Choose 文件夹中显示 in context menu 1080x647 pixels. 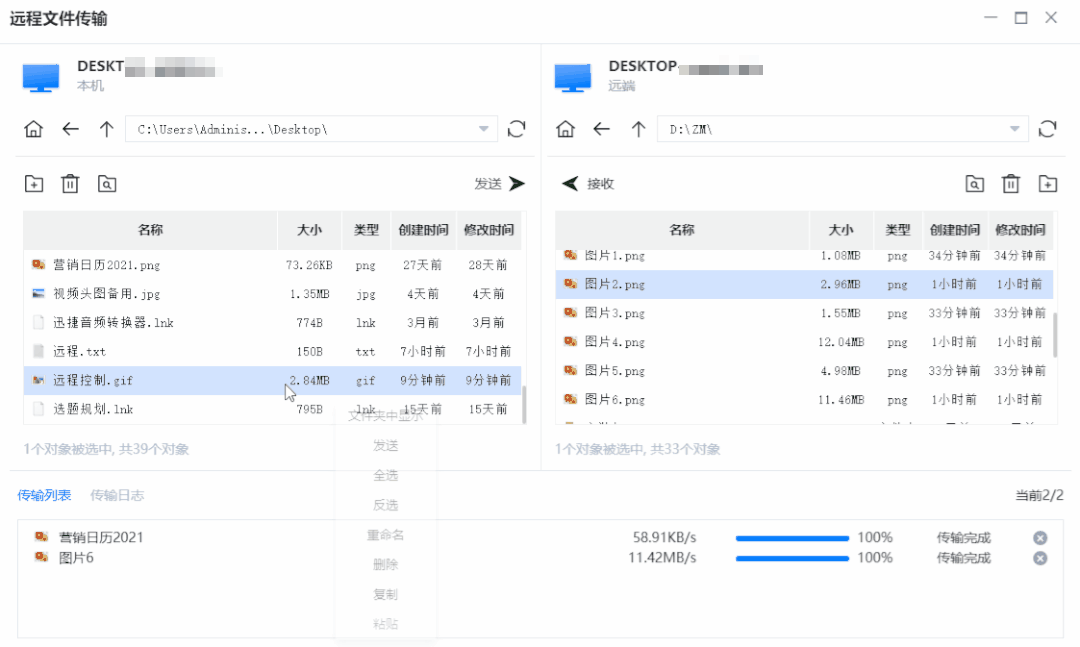pos(386,415)
